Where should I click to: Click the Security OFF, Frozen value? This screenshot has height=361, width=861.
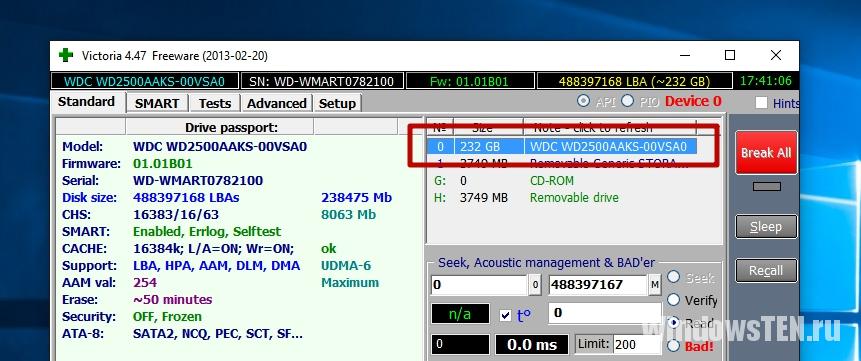click(167, 317)
